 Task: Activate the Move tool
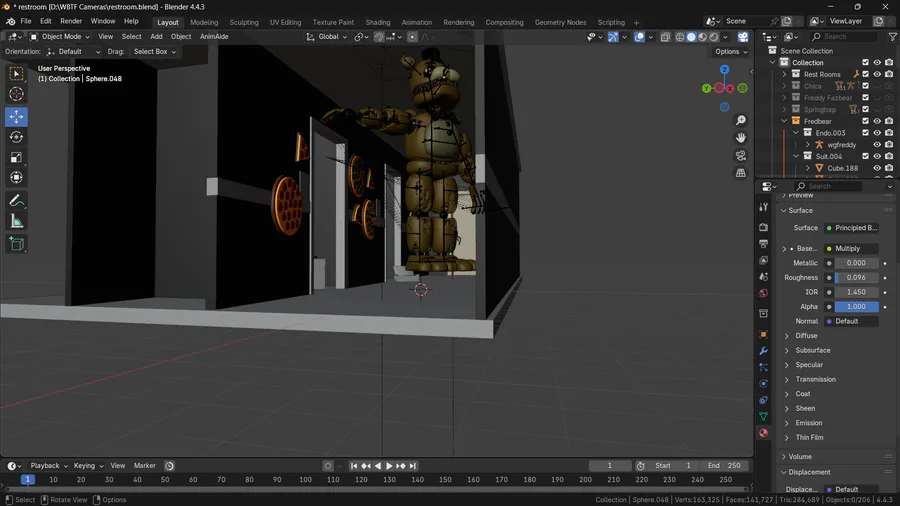17,117
